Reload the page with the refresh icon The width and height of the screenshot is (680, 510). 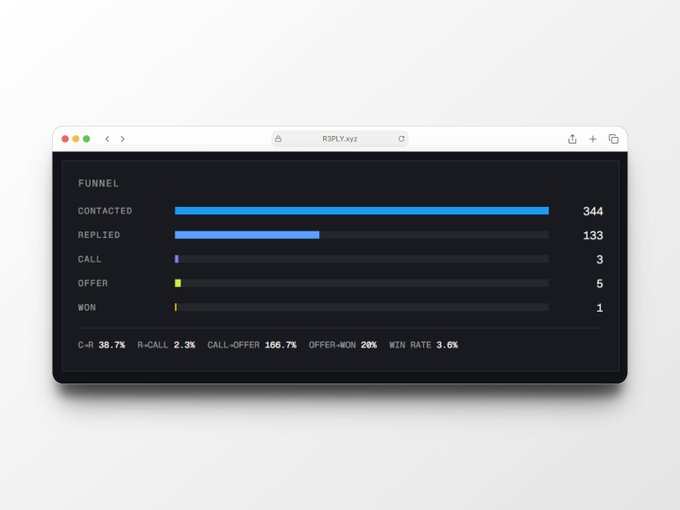point(401,139)
